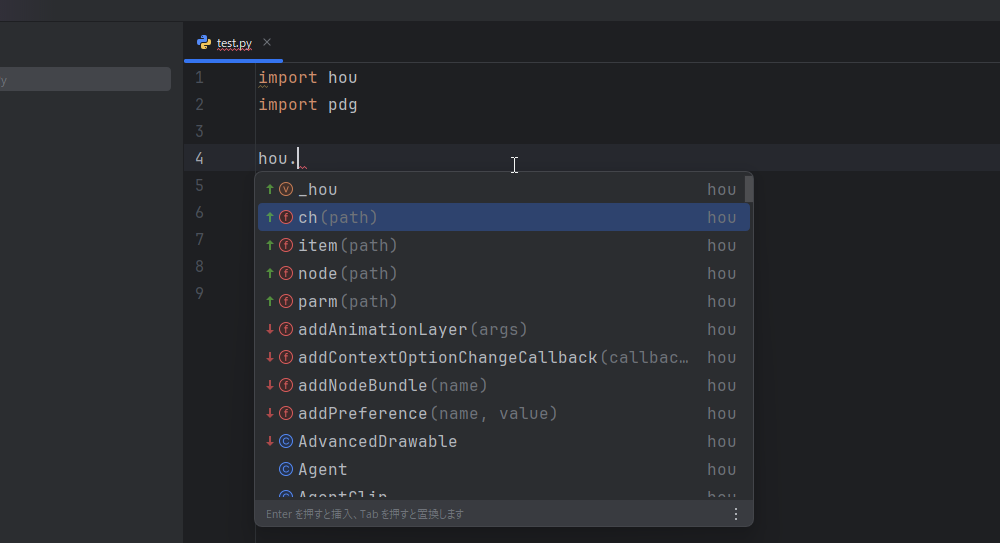Select addAnimationLayer(args) suggestion
1000x543 pixels.
412,329
